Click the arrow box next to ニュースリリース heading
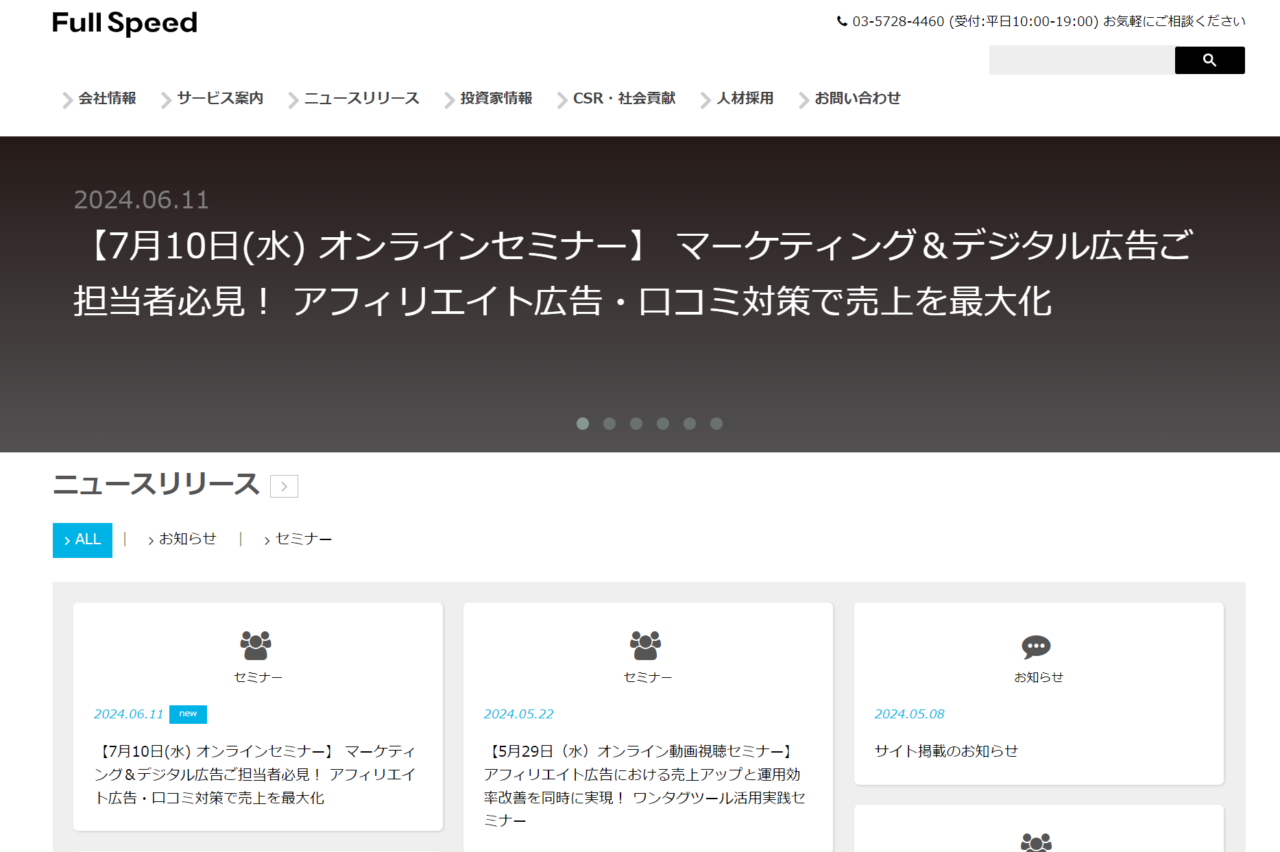 284,486
